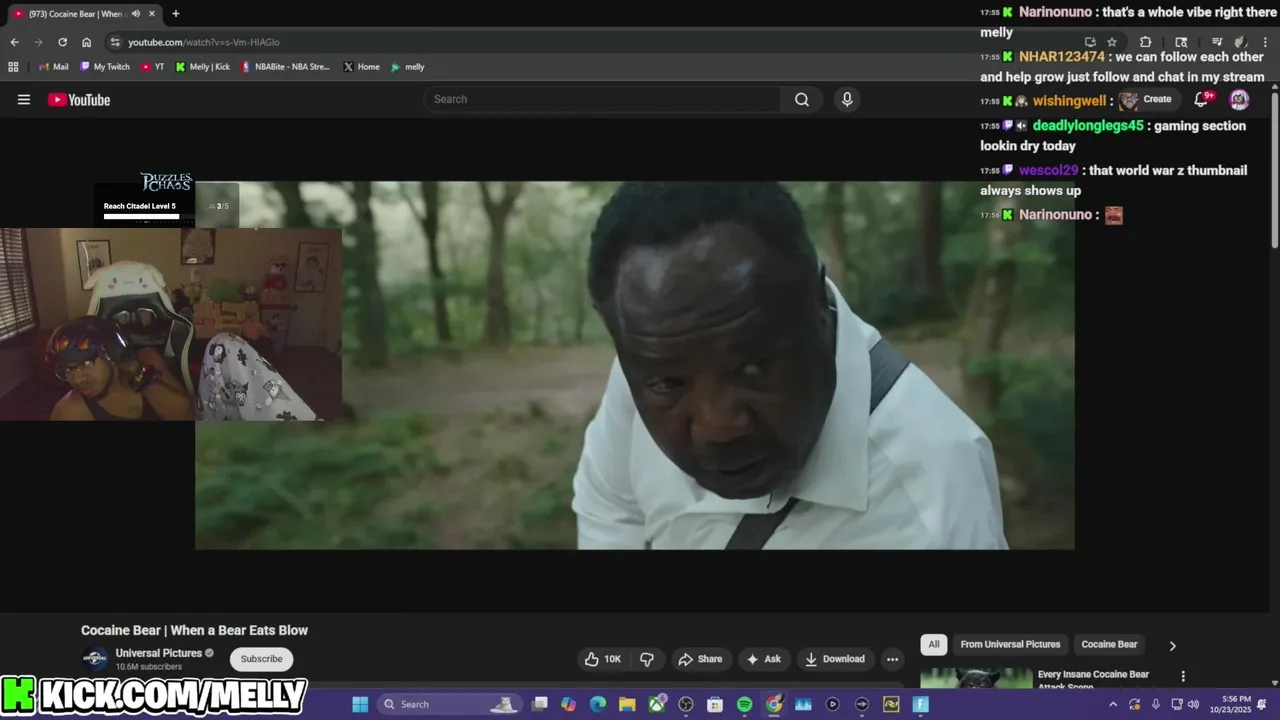
Task: Close the Cocaine Bear browser tab
Action: 151,14
